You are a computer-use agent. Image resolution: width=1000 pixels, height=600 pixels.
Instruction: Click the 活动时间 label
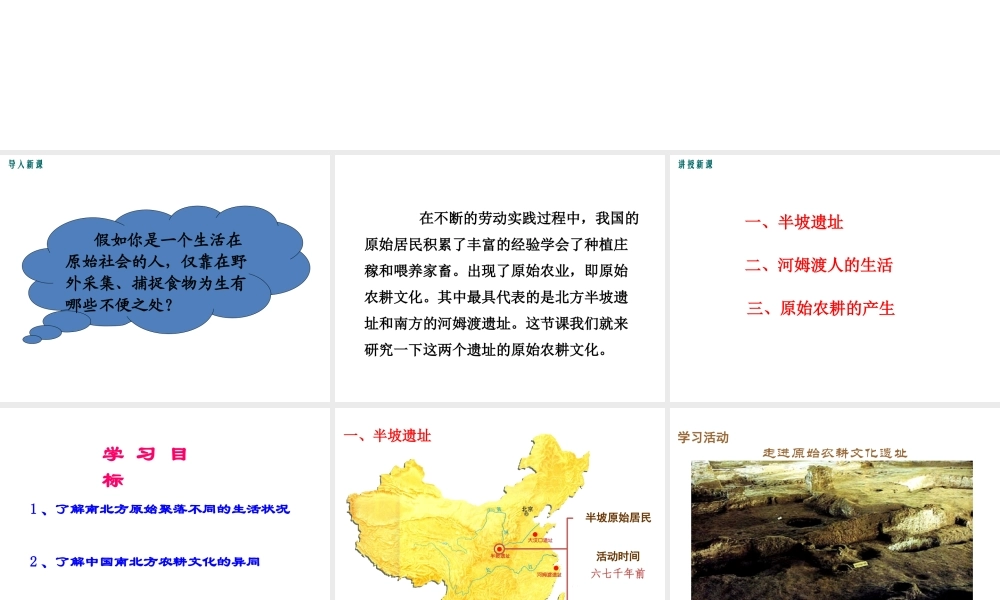click(618, 556)
